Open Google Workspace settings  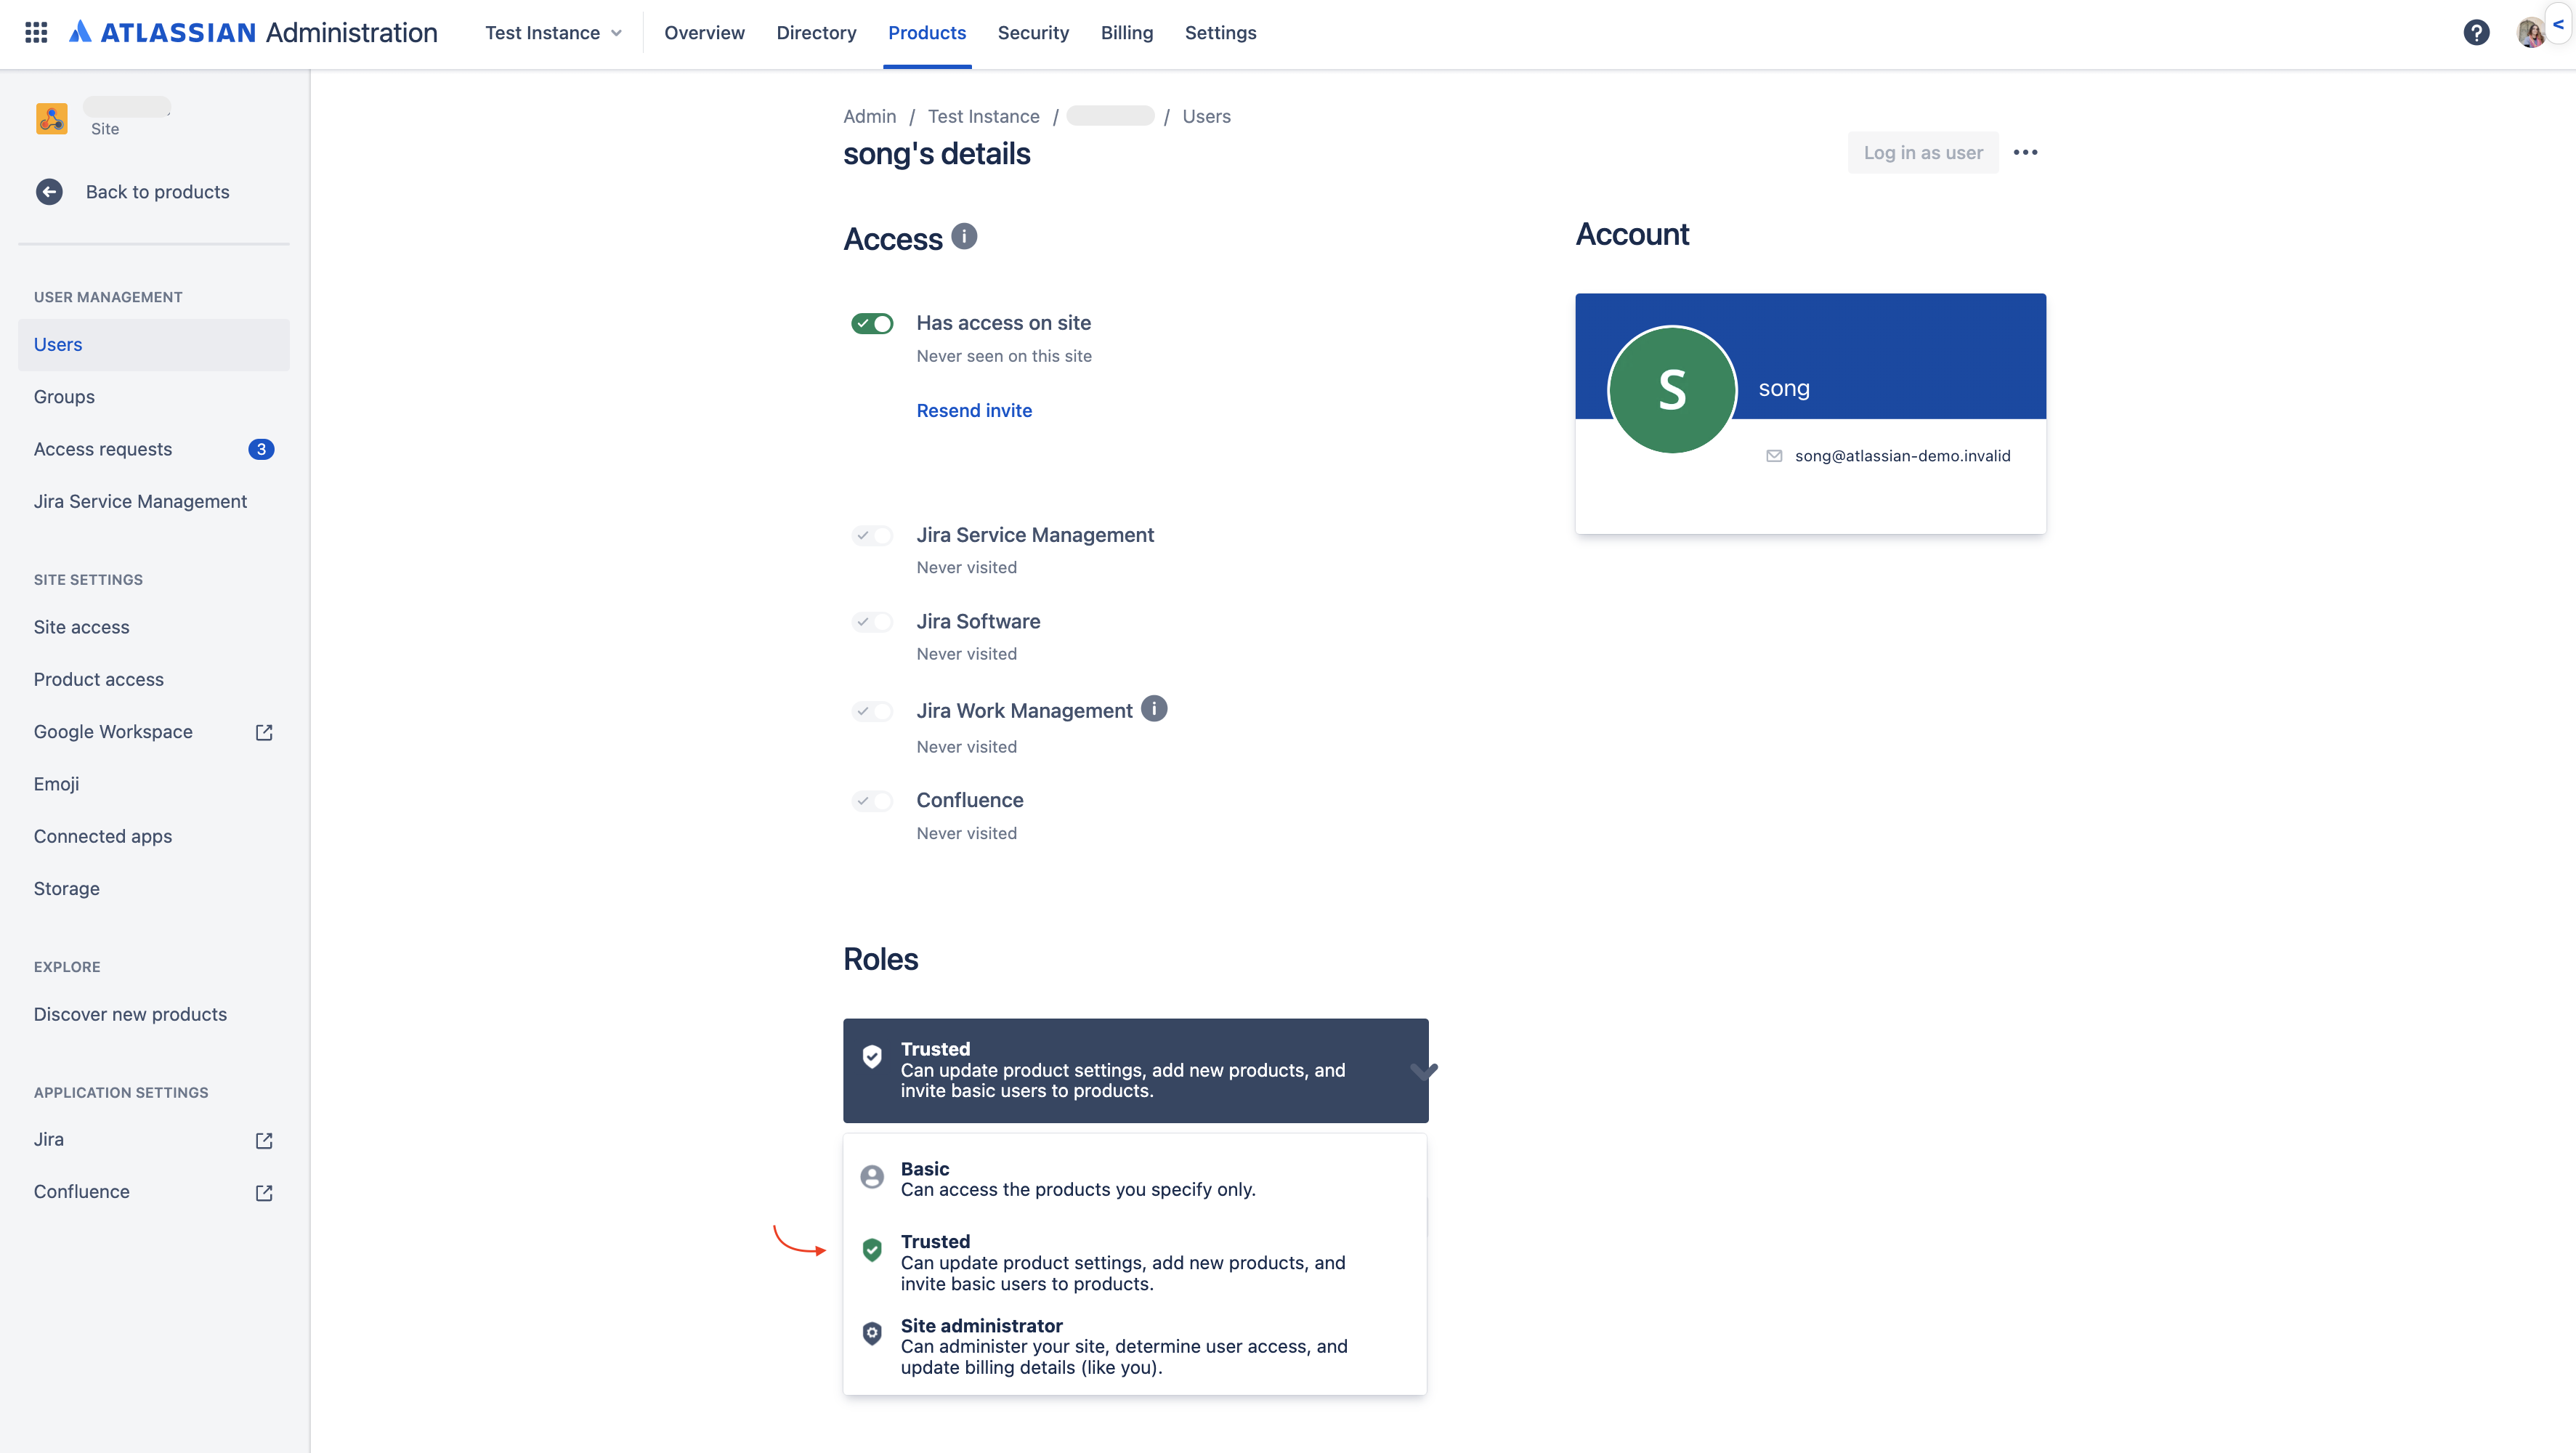click(154, 732)
